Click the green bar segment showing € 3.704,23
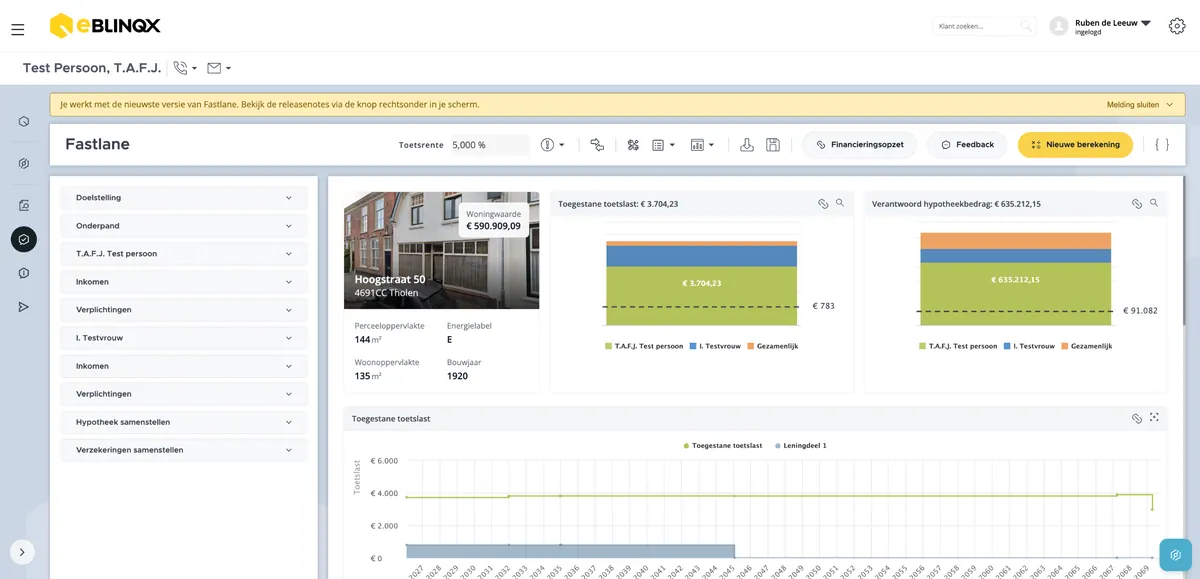The image size is (1200, 579). point(701,296)
